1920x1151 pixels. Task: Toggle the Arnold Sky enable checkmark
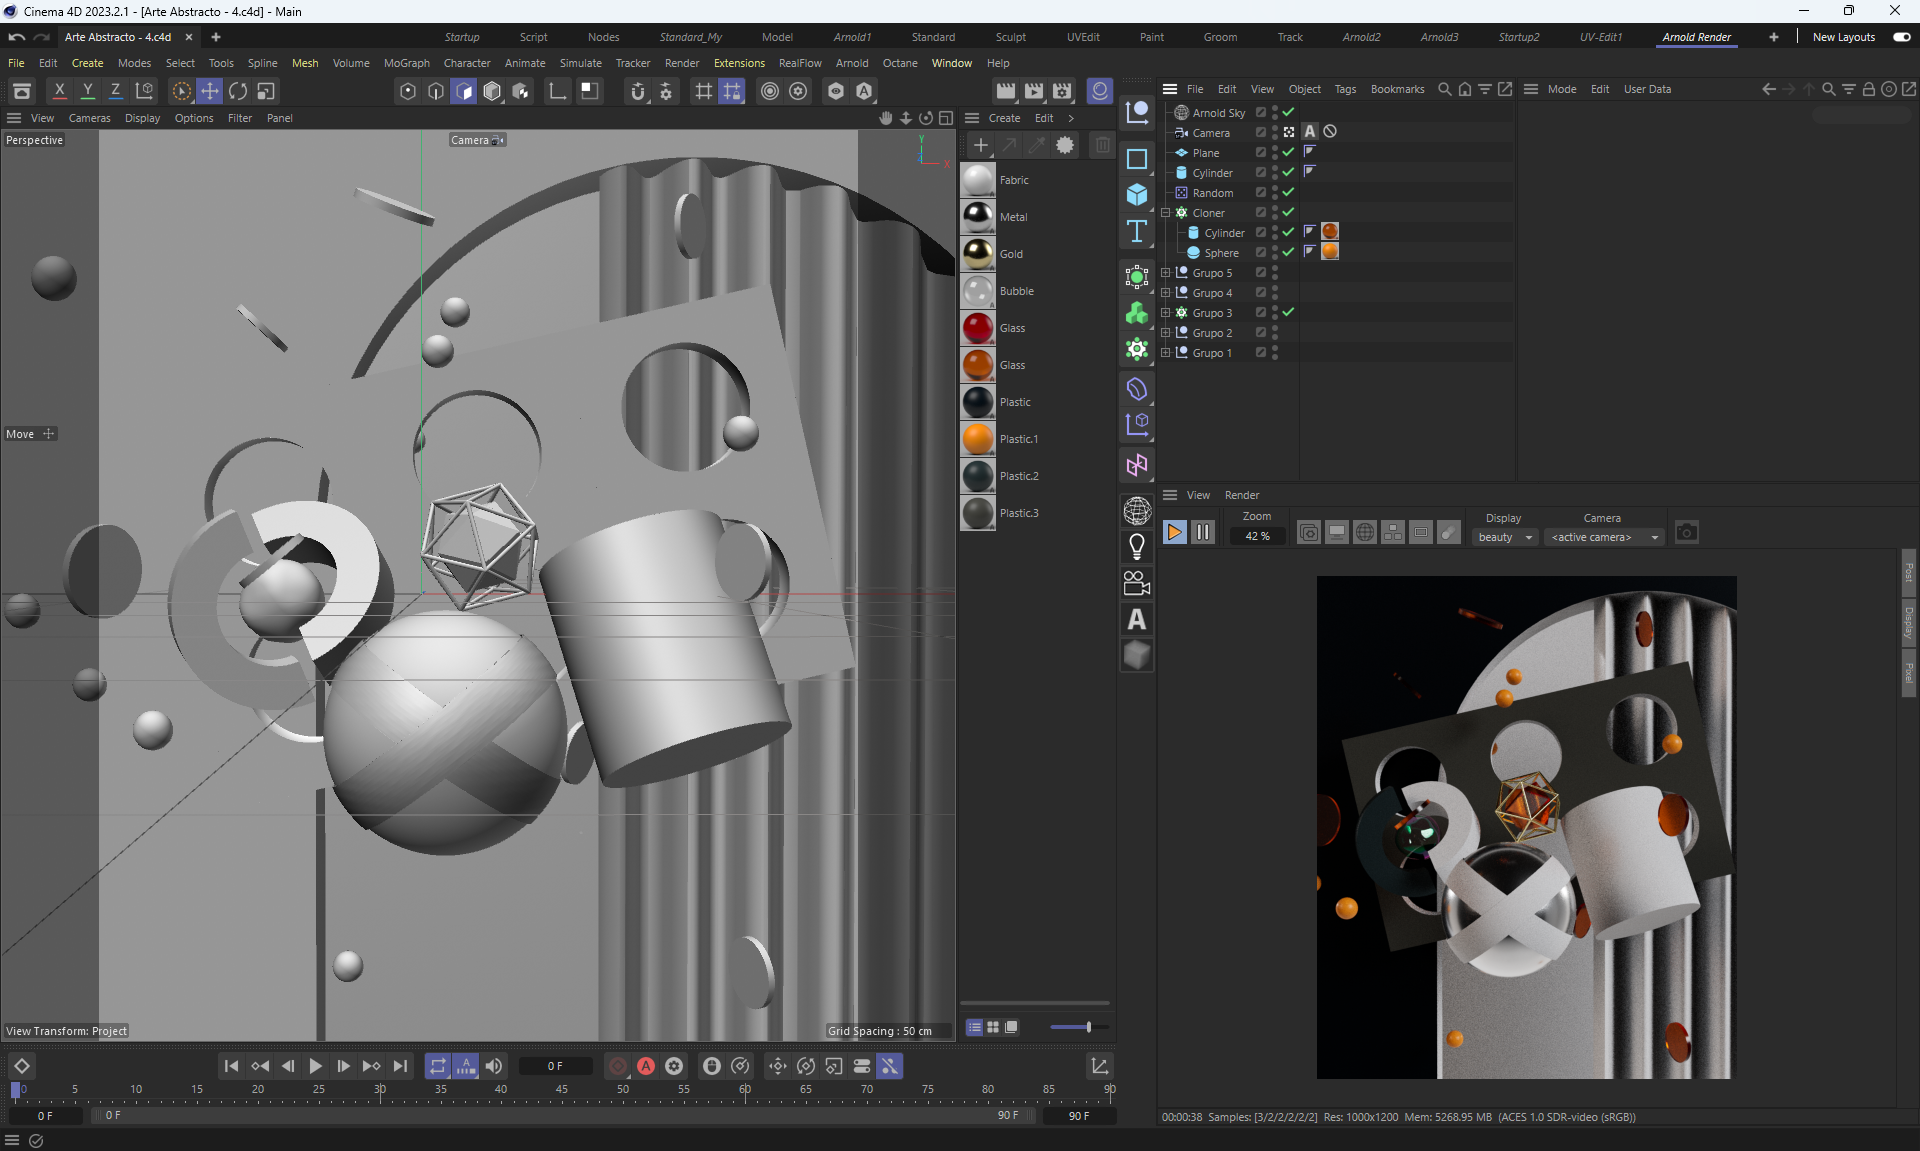tap(1289, 112)
